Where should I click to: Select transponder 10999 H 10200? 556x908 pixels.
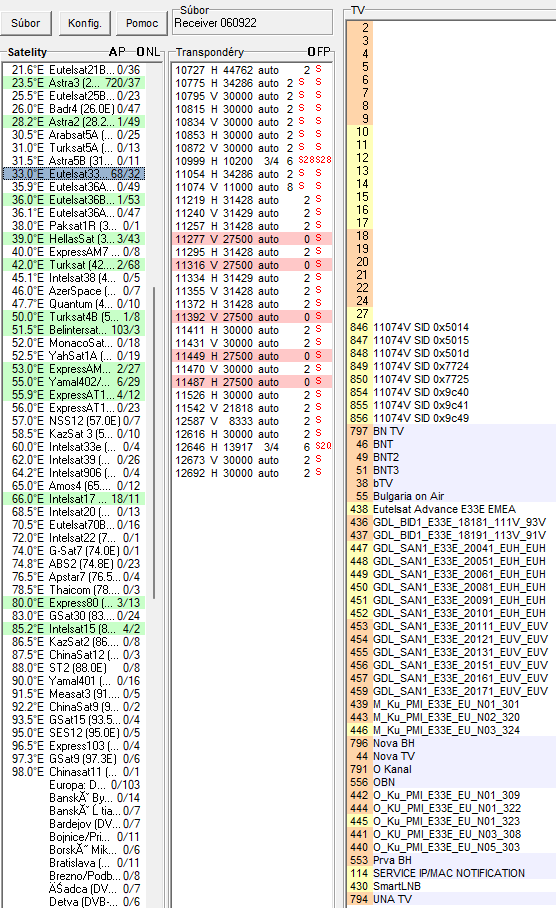pos(253,161)
